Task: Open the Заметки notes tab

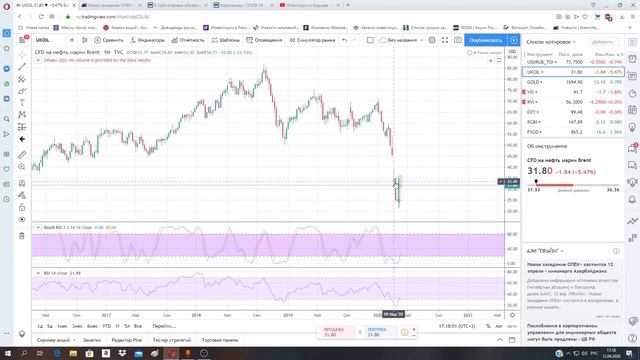Action: coord(92,340)
